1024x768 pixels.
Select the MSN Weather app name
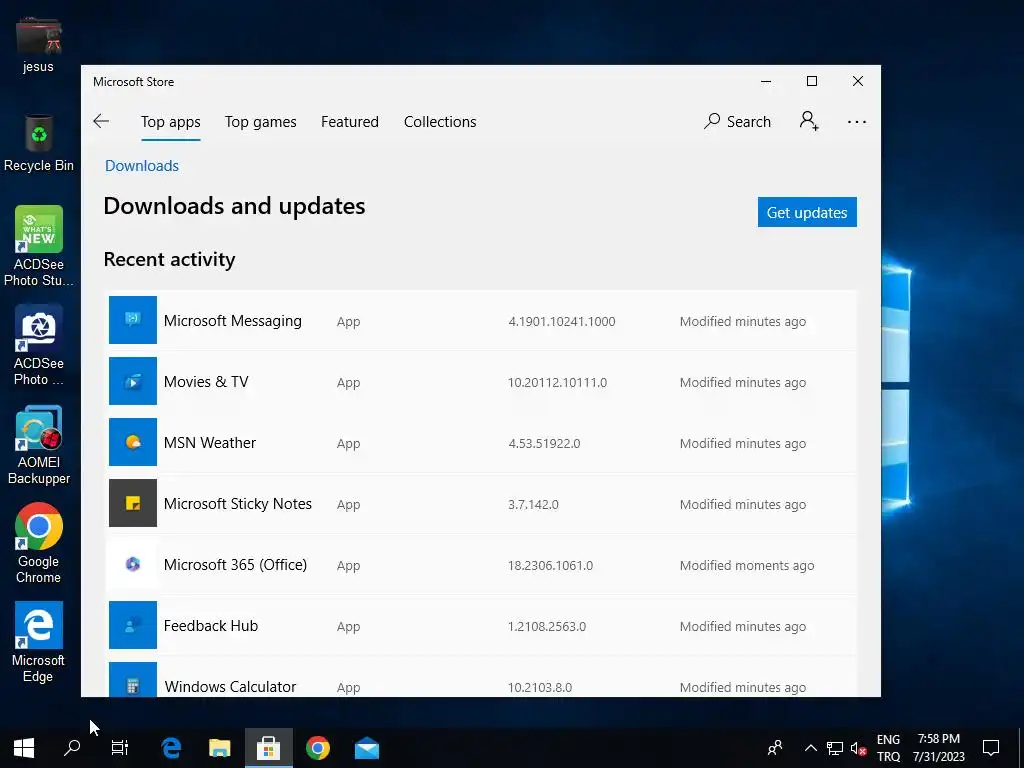click(x=210, y=443)
